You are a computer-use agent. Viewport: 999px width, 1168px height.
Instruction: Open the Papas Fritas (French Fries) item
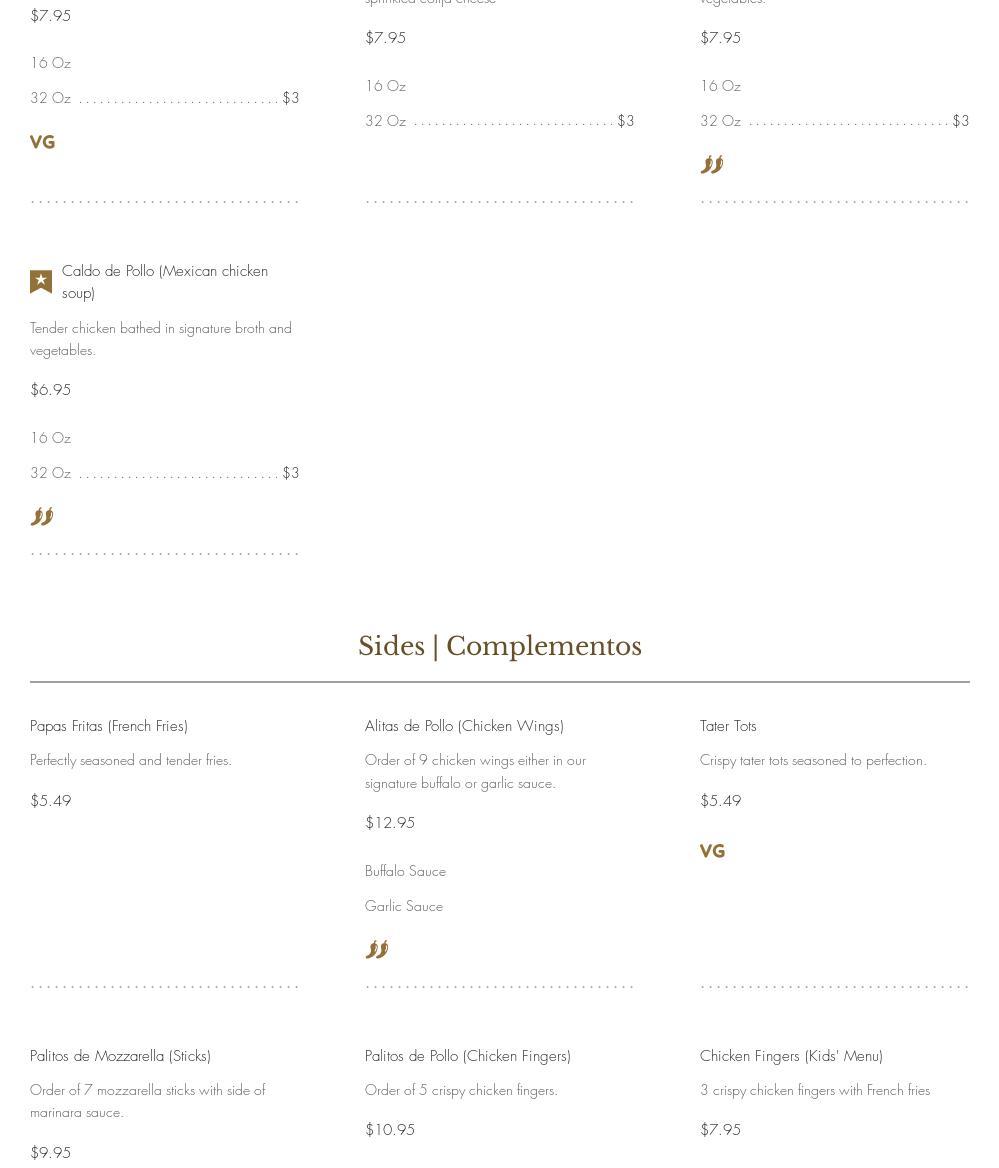click(109, 726)
